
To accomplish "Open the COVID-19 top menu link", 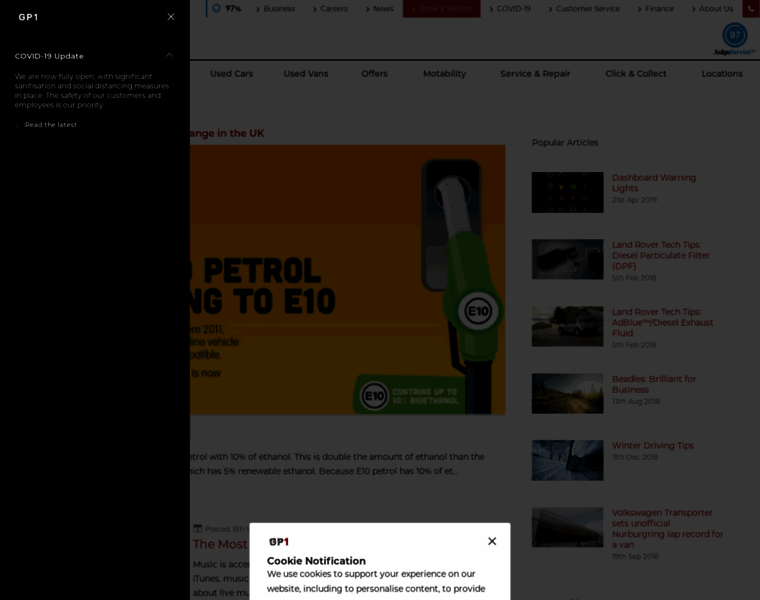I will (x=513, y=9).
